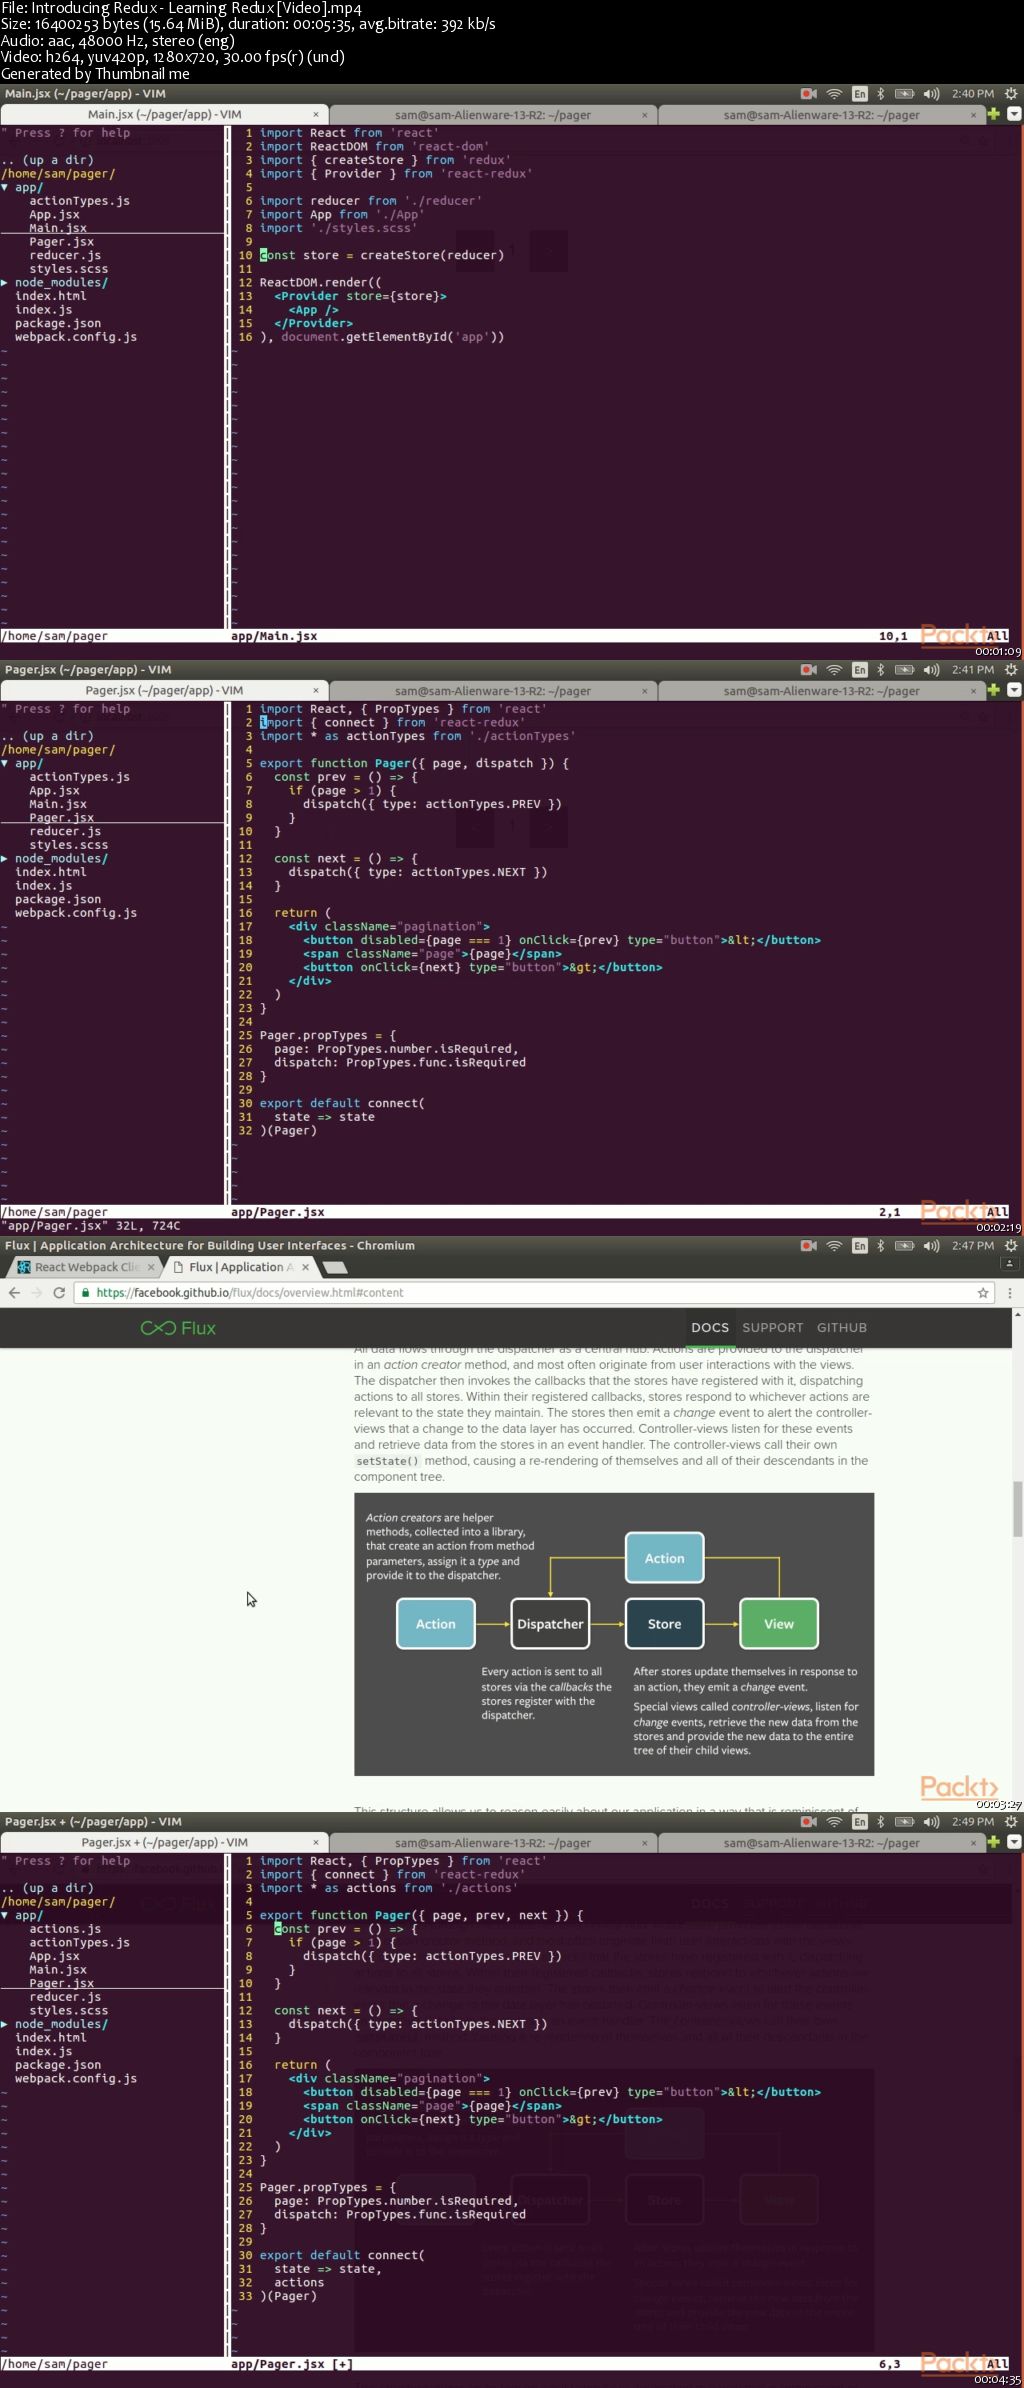Select actions.js in Pager.jsx + file tree
Screen dimensions: 1024x2388
pyautogui.click(x=65, y=1929)
